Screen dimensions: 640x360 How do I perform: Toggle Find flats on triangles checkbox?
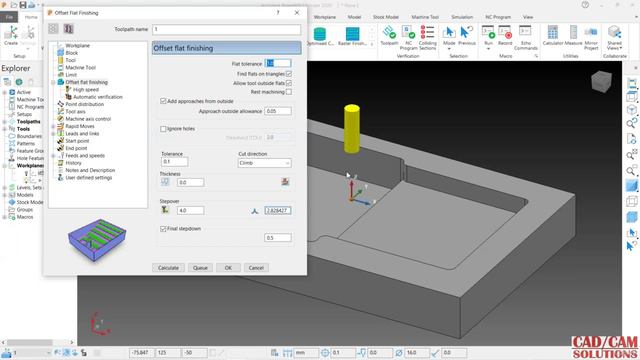(289, 74)
